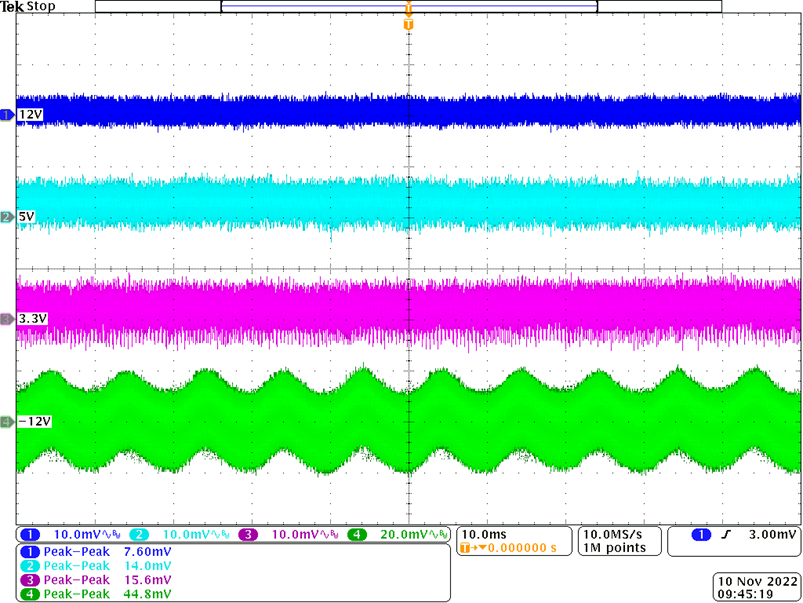Image resolution: width=803 pixels, height=603 pixels.
Task: Click the record view bar at top
Action: click(408, 6)
